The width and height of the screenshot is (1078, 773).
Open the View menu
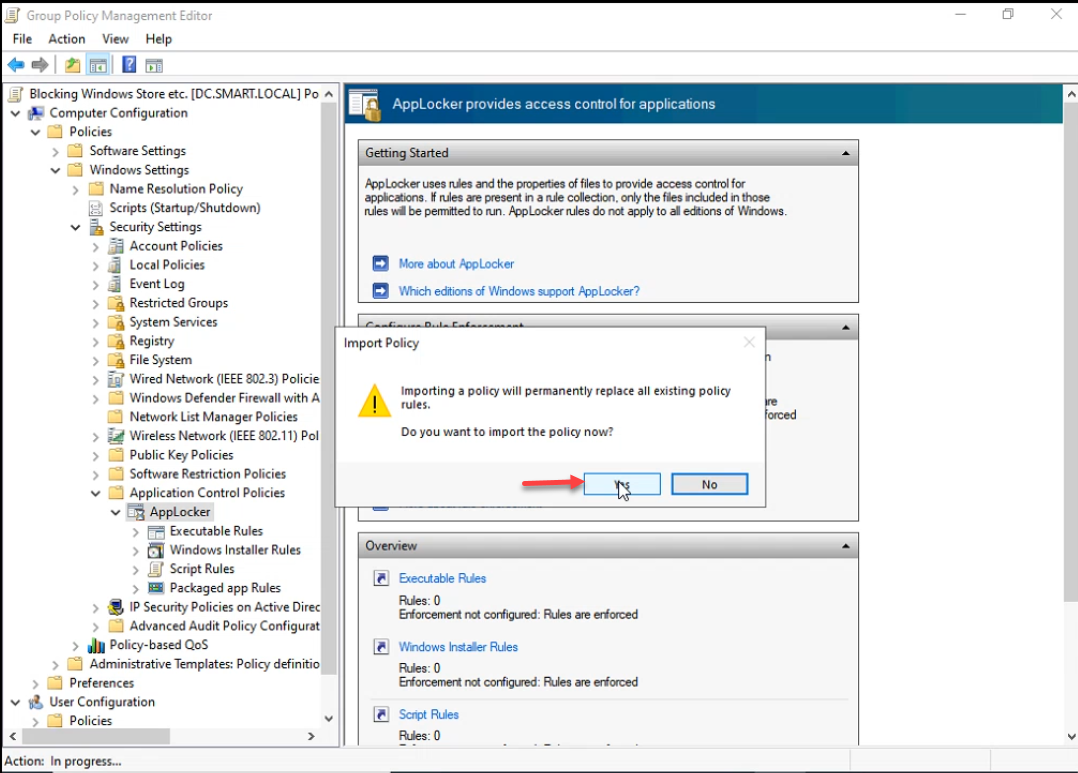[x=116, y=39]
